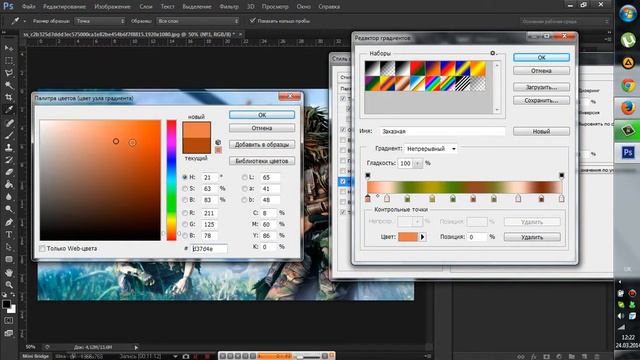Image resolution: width=640 pixels, height=360 pixels.
Task: Open the 'Редактирование' menu
Action: coord(64,7)
